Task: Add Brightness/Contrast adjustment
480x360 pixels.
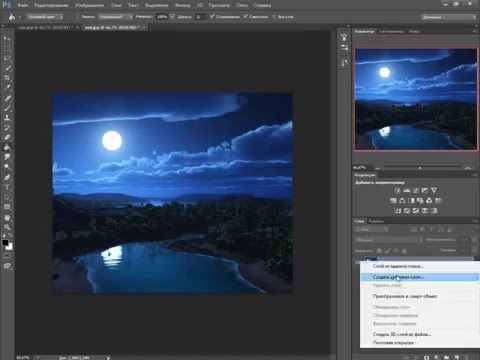Action: pyautogui.click(x=397, y=190)
